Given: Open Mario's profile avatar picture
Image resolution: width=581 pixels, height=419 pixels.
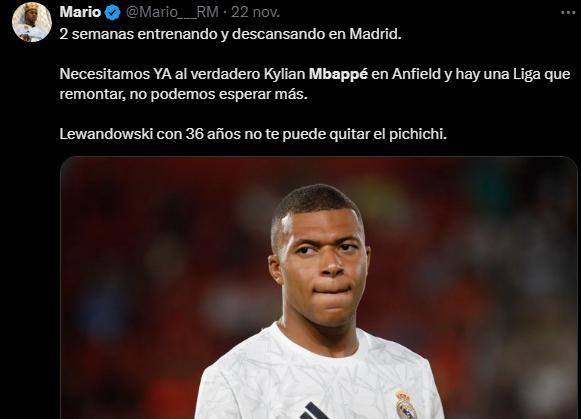Looking at the screenshot, I should click(32, 21).
